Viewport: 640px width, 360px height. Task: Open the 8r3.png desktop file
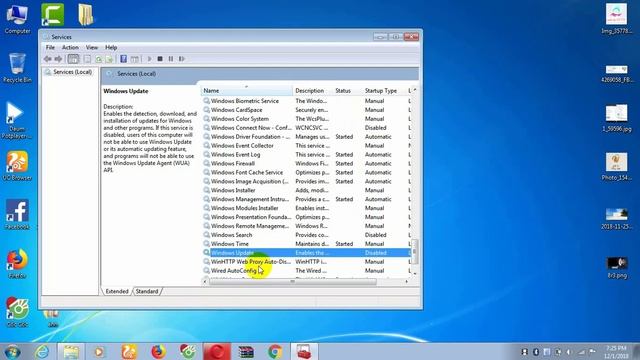[617, 267]
